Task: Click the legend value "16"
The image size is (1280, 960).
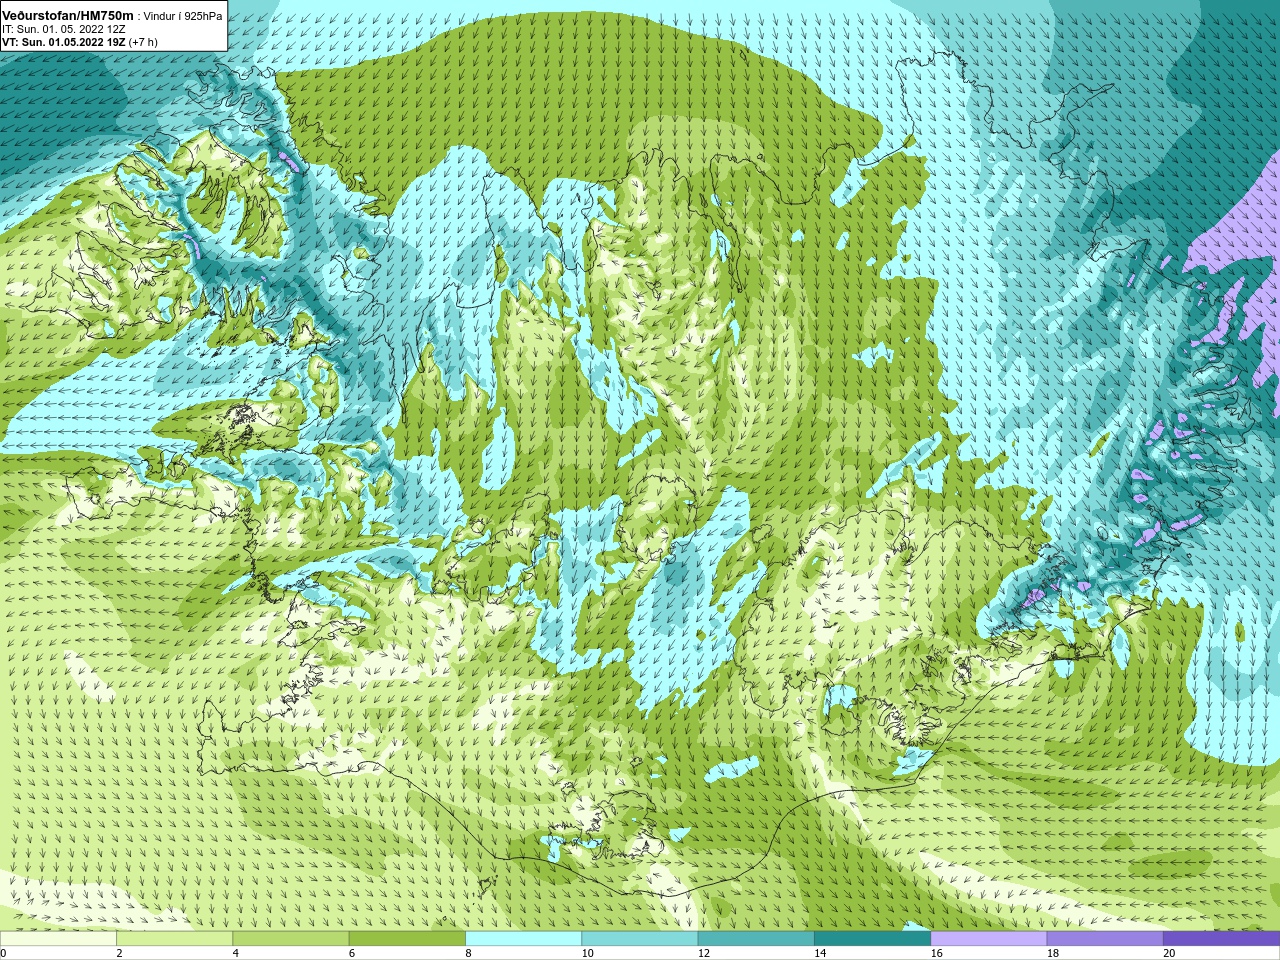Action: point(936,953)
